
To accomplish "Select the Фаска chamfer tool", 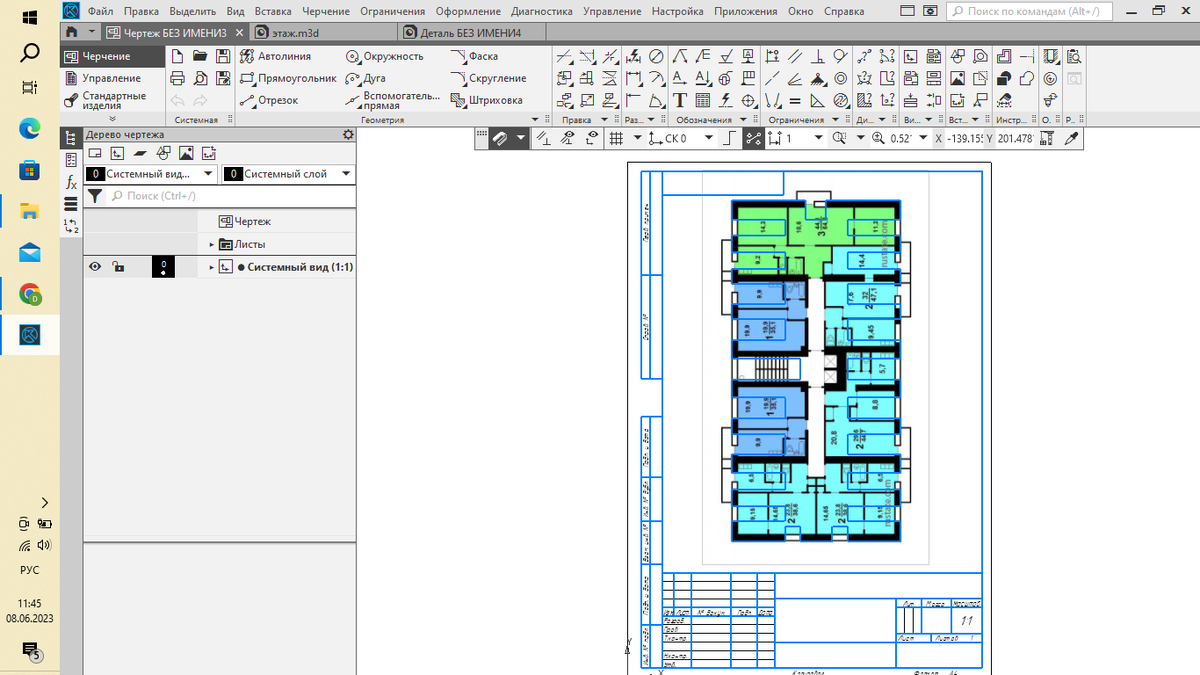I will point(474,57).
